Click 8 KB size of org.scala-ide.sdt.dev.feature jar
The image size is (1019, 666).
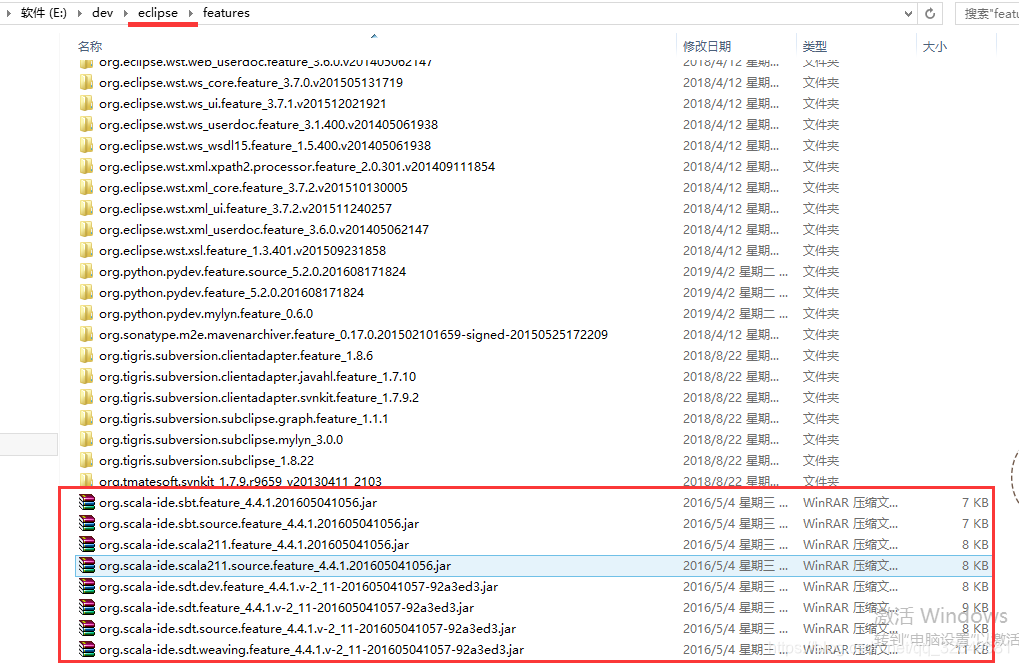coord(975,586)
